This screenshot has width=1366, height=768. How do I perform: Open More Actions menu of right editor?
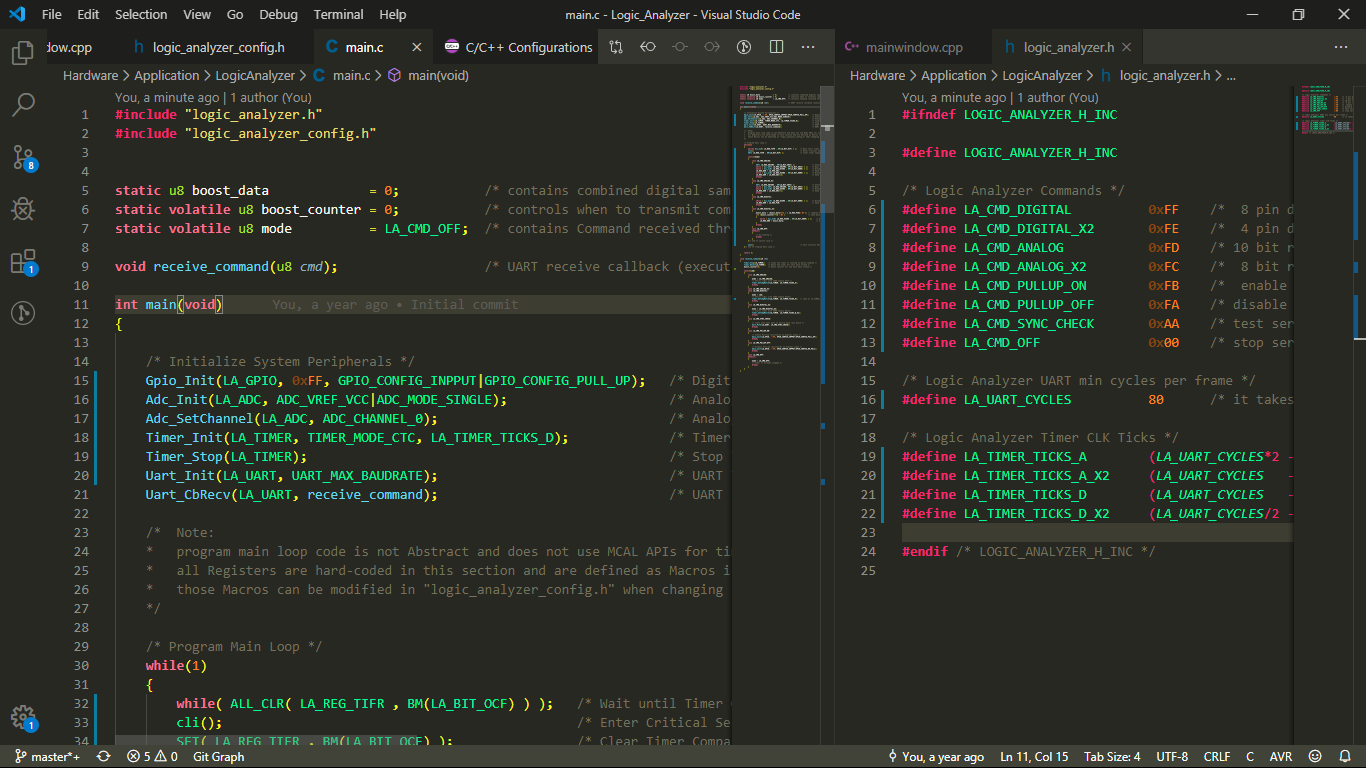click(1341, 47)
